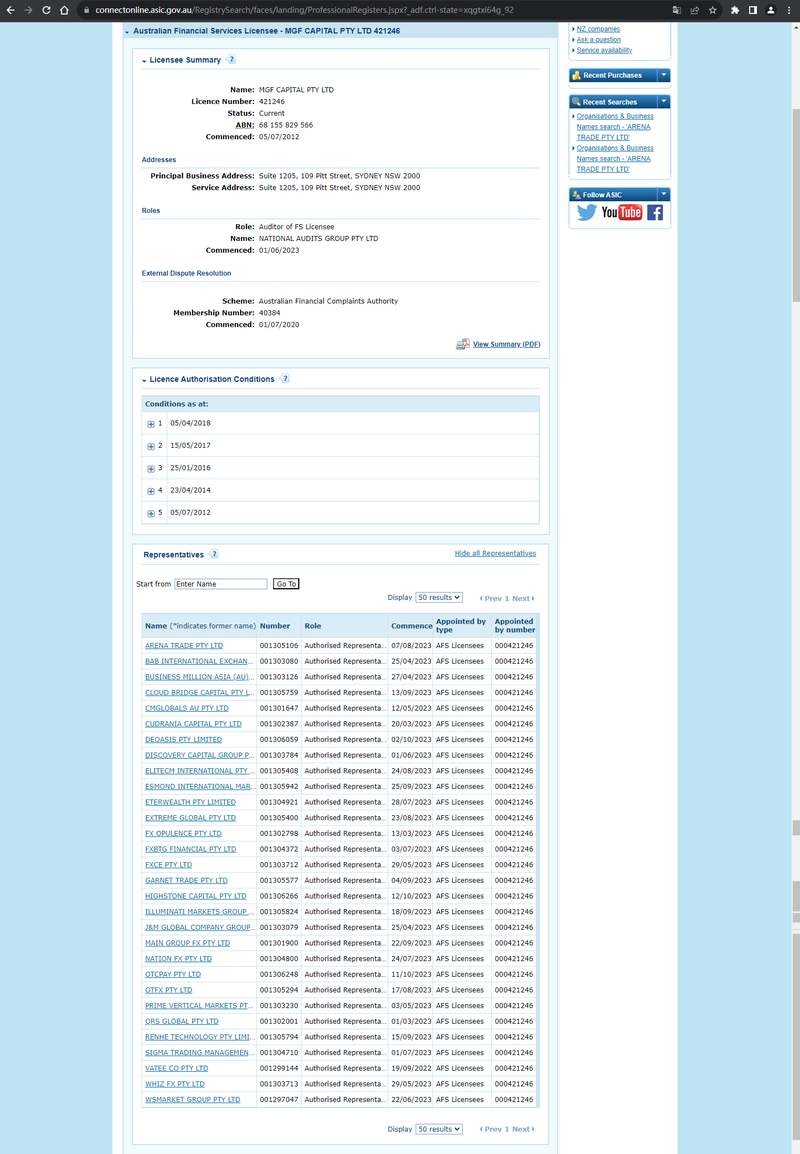Open ASIC YouTube channel icon
Viewport: 800px width, 1154px height.
622,213
